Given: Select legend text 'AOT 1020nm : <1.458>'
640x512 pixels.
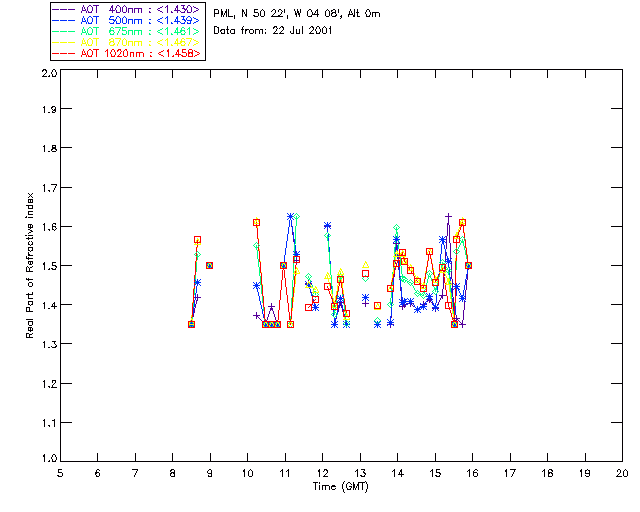Looking at the screenshot, I should (x=140, y=53).
